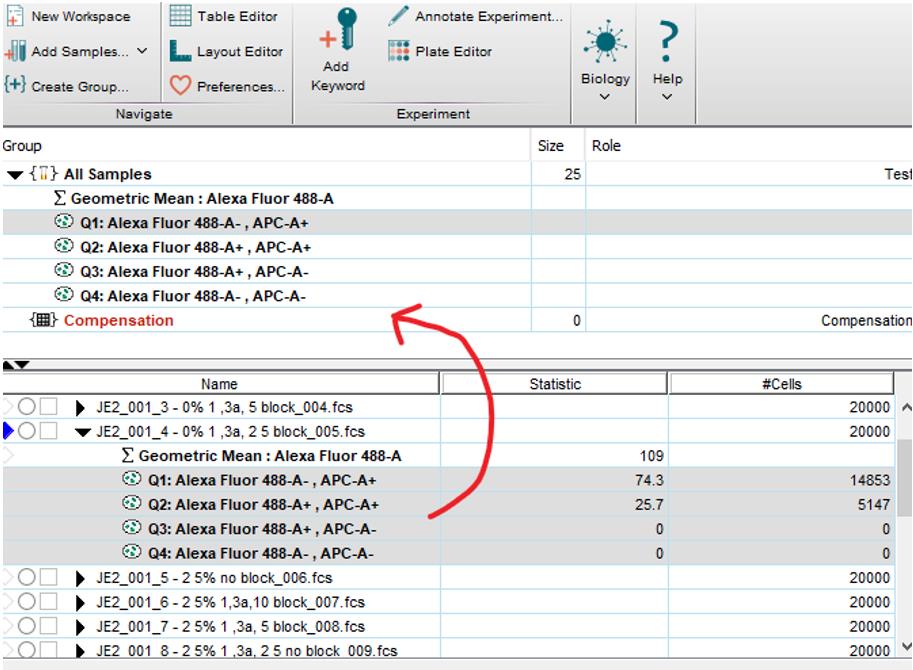Click gate icon of sample Q1 row 74.3
This screenshot has height=670, width=913.
(132, 479)
